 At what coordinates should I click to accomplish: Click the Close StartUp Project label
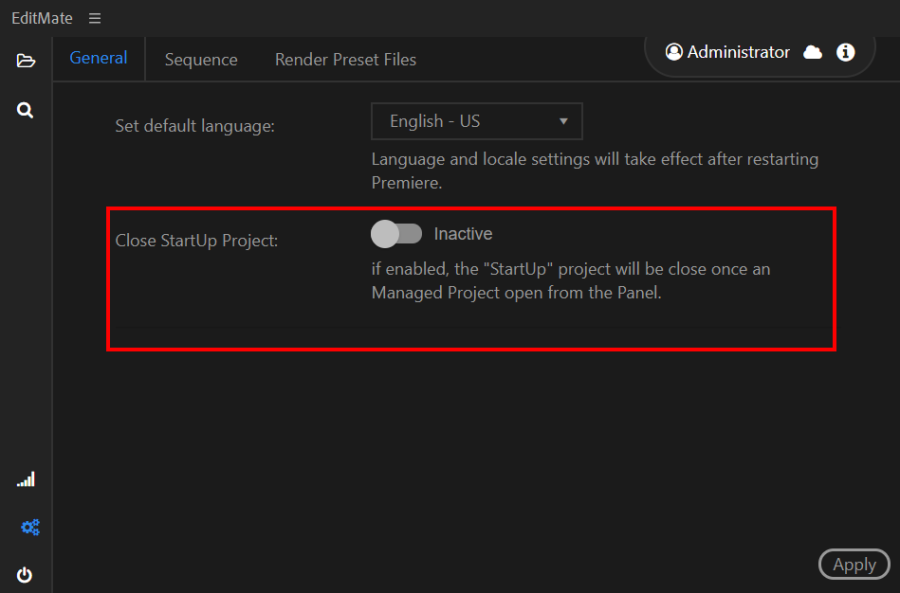[x=196, y=241]
